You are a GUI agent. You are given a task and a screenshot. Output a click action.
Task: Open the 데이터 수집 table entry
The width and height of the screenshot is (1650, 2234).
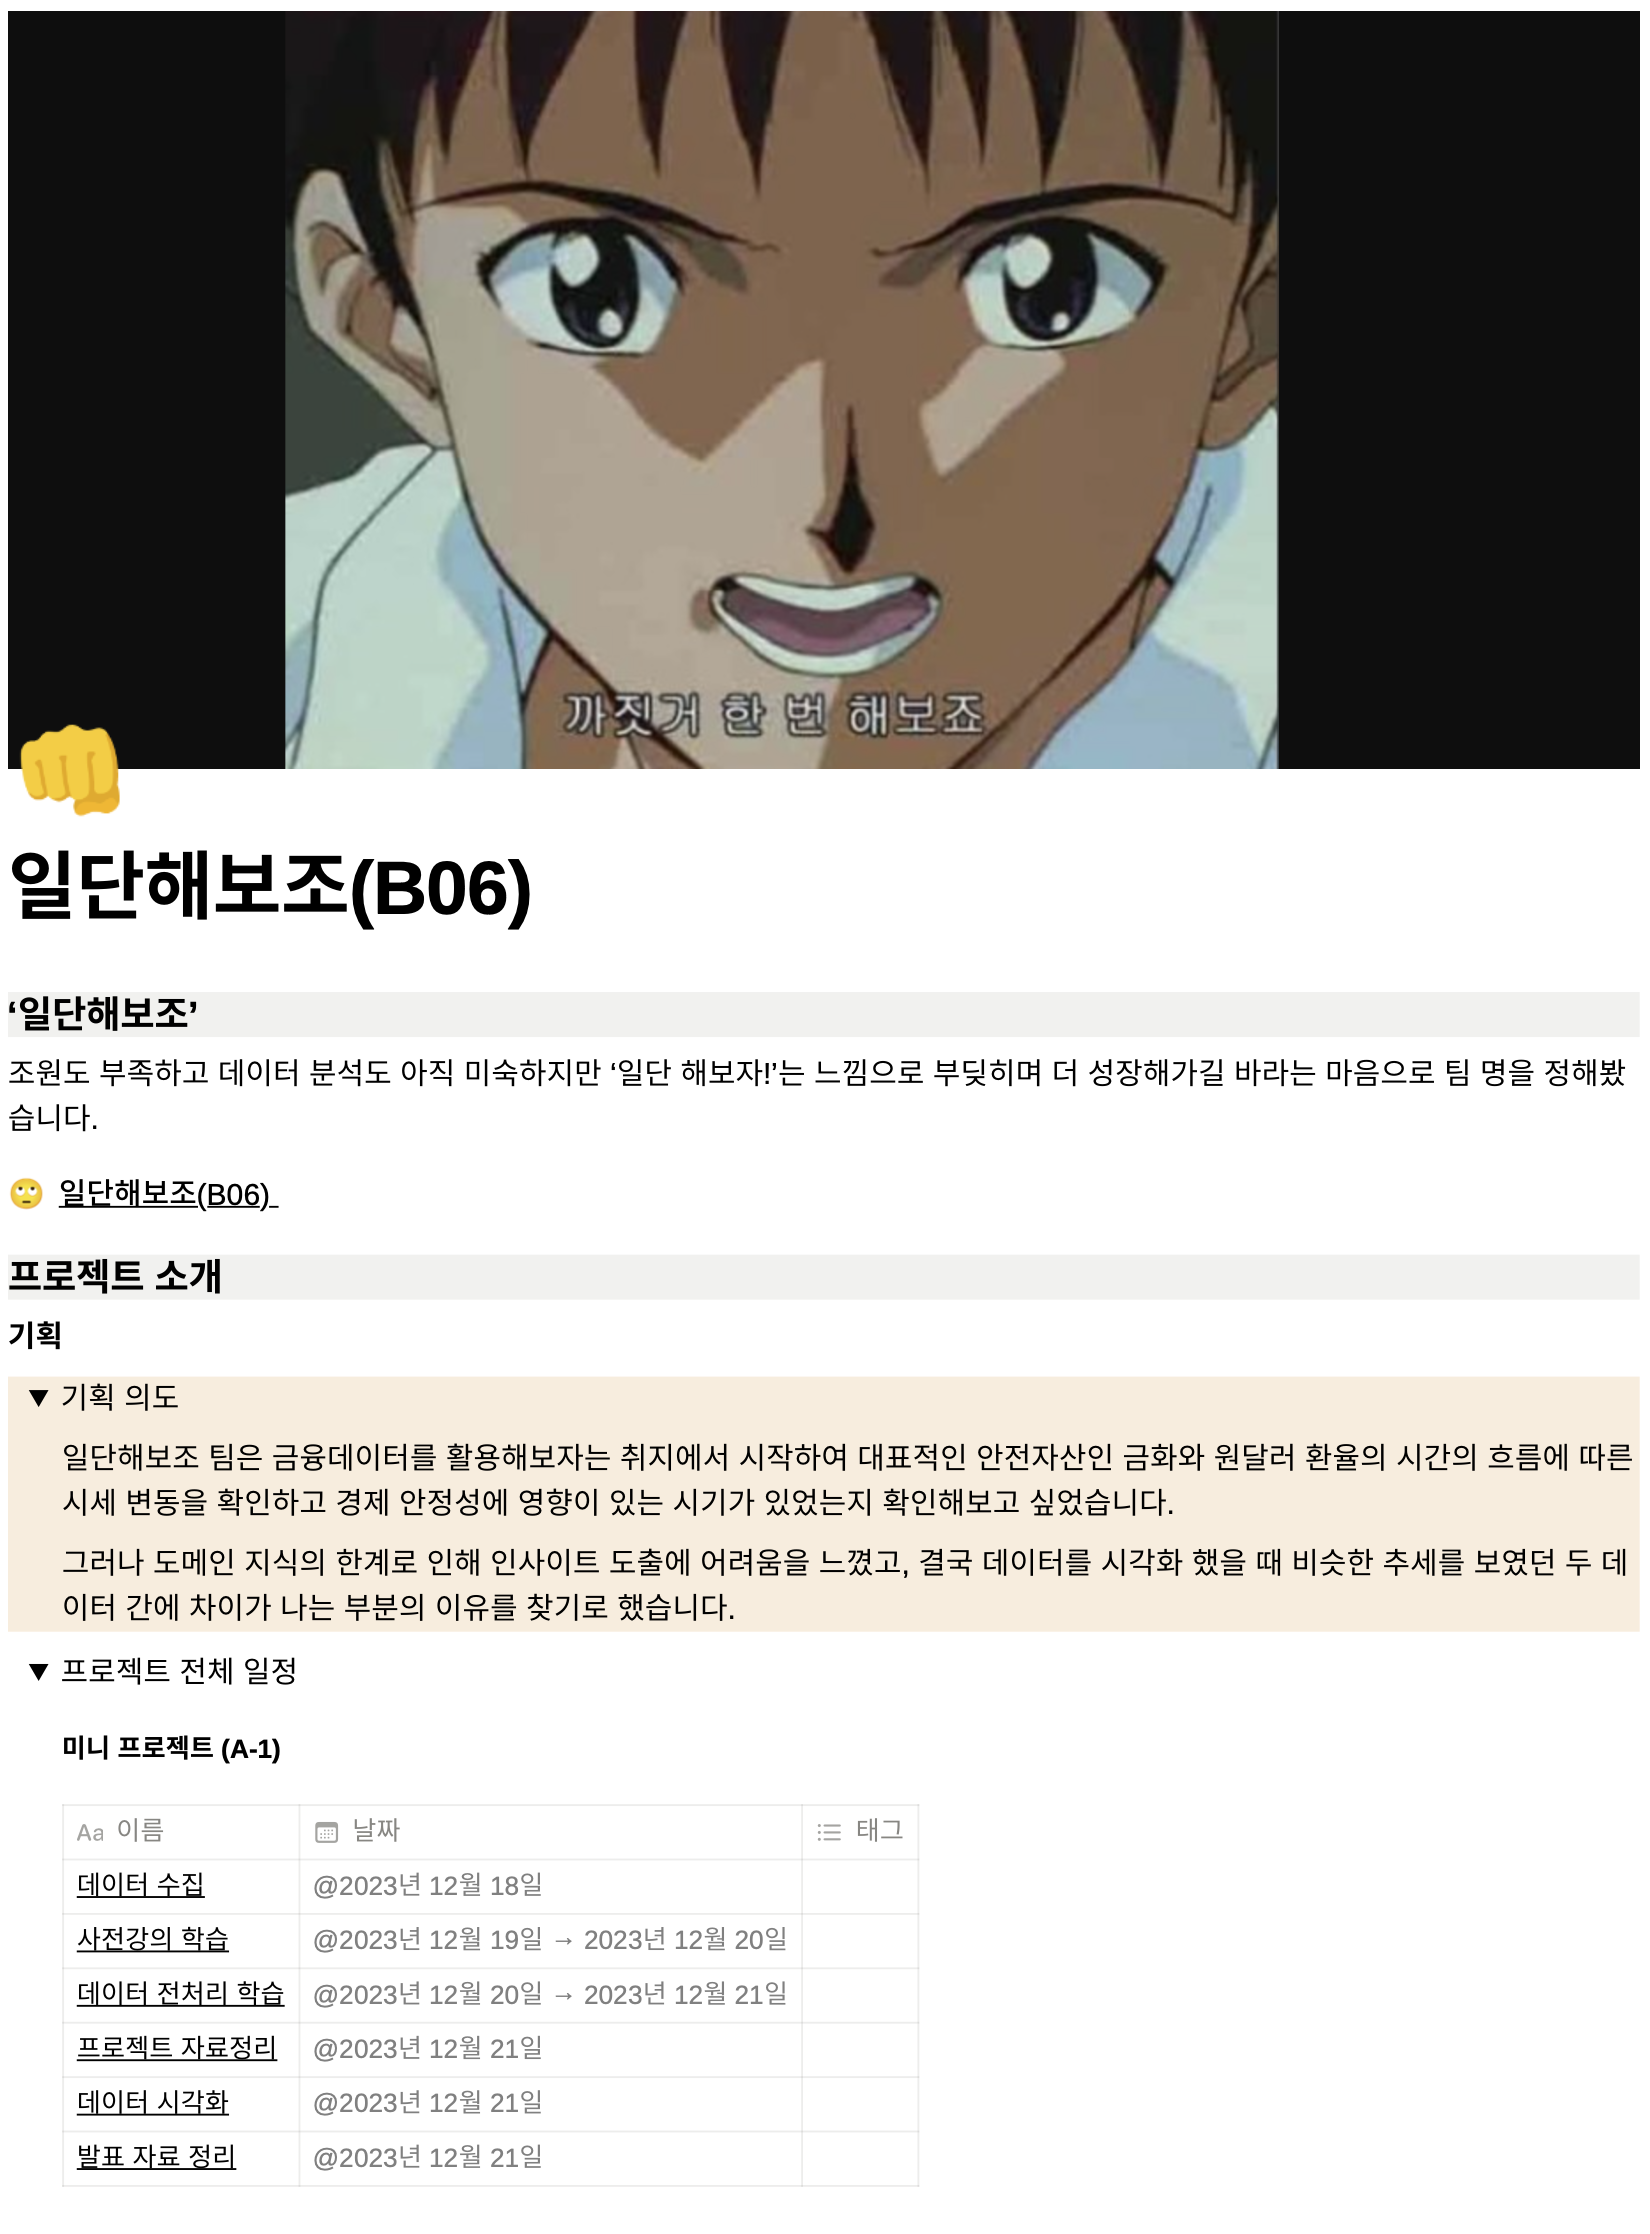[x=141, y=1885]
